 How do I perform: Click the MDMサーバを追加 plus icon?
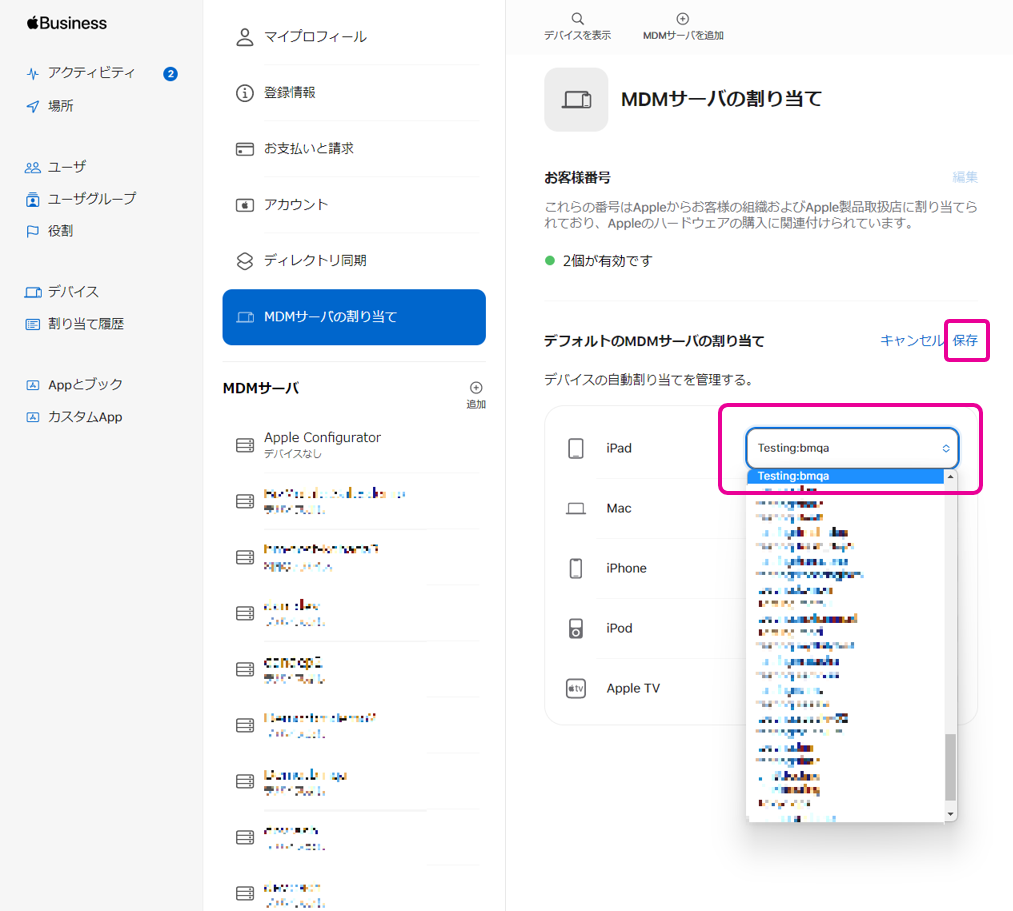pos(683,19)
